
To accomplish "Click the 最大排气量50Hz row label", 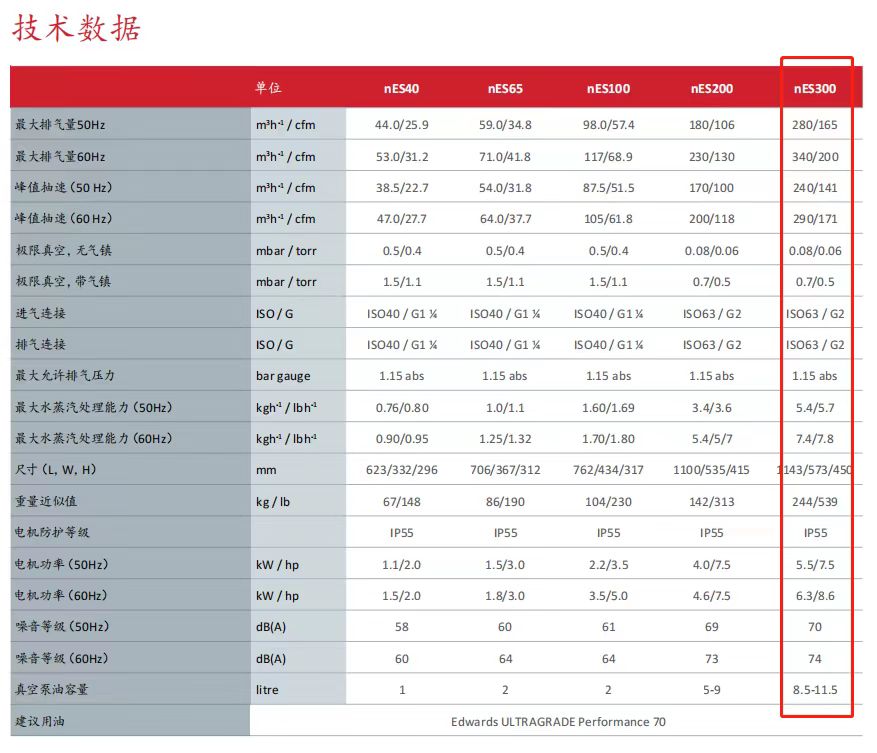I will click(60, 125).
